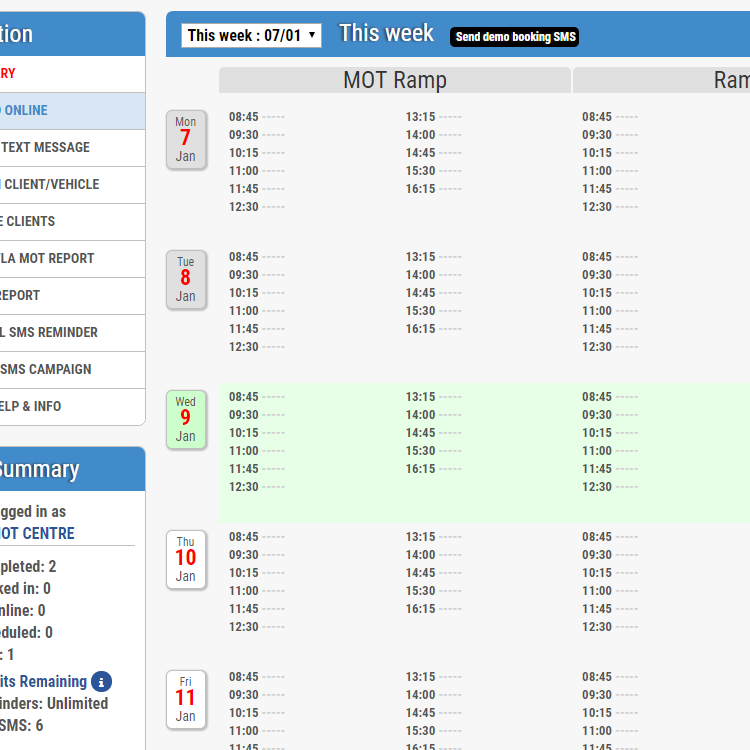Viewport: 750px width, 750px height.
Task: Book Tuesday 13:15 slot on MOT Ramp
Action: 434,257
